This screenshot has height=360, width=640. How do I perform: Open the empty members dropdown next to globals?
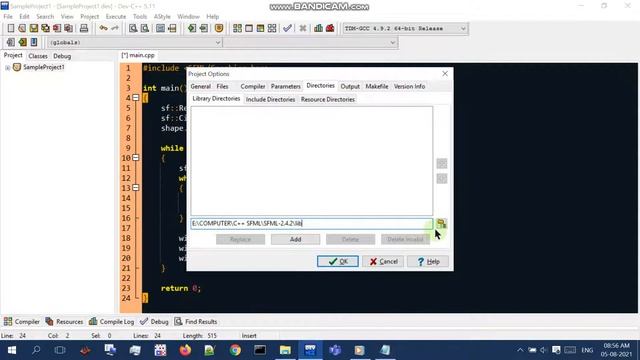coord(393,42)
